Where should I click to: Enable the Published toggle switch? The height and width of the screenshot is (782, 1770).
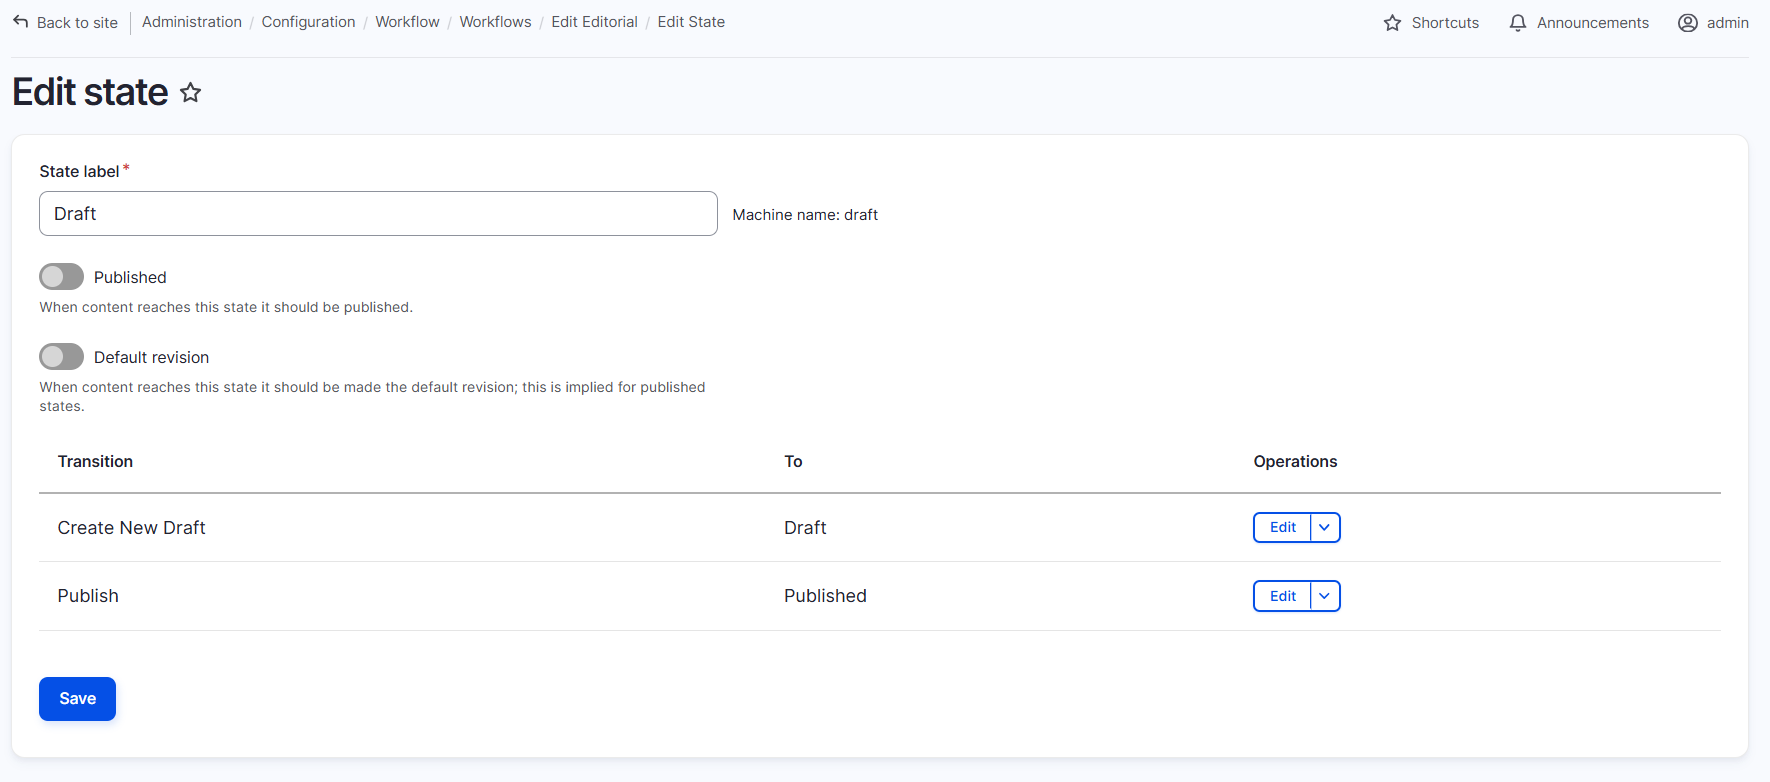coord(61,277)
